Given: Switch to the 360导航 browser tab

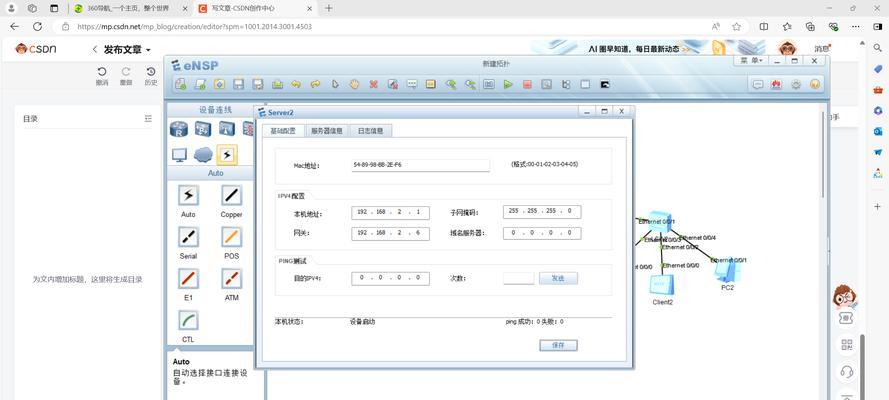Looking at the screenshot, I should 129,8.
